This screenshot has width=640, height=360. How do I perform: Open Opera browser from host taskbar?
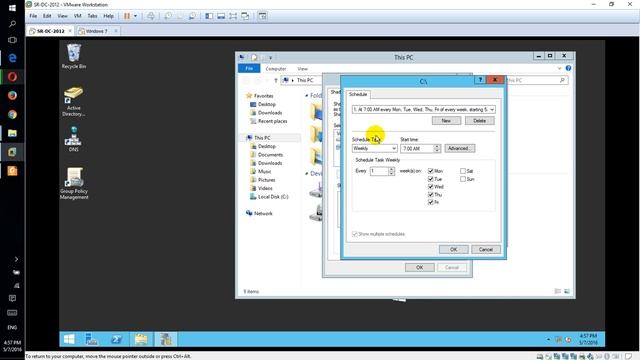12,77
